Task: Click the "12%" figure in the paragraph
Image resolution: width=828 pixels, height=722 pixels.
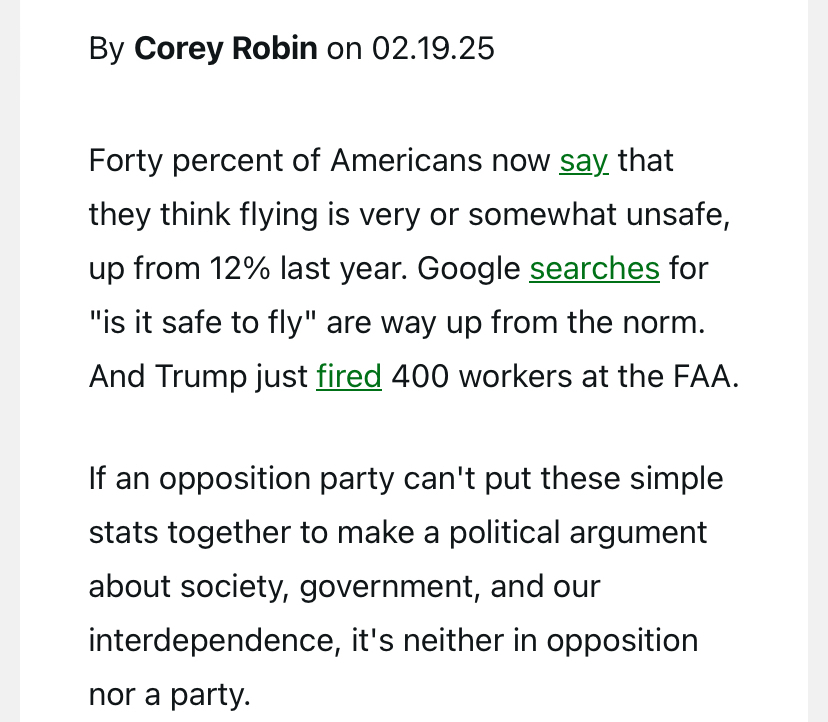Action: tap(241, 269)
